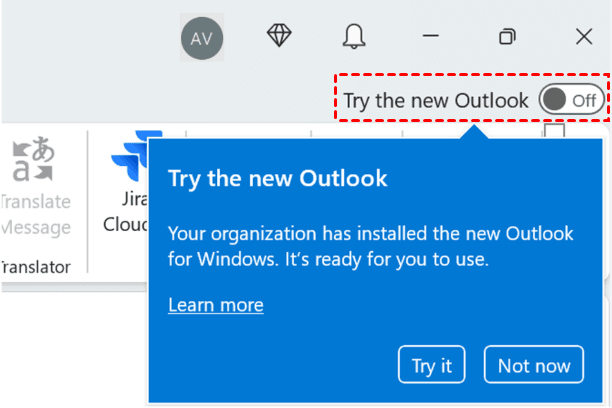The width and height of the screenshot is (612, 408).
Task: Follow the Learn more link
Action: coord(216,305)
